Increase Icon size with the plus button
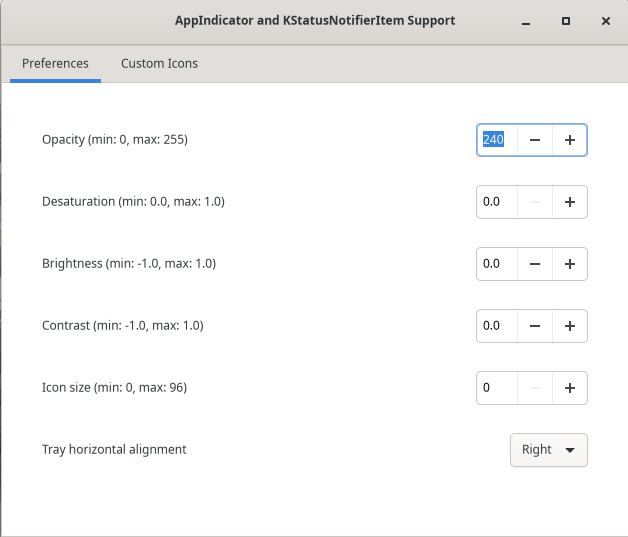Image resolution: width=628 pixels, height=537 pixels. coord(570,388)
